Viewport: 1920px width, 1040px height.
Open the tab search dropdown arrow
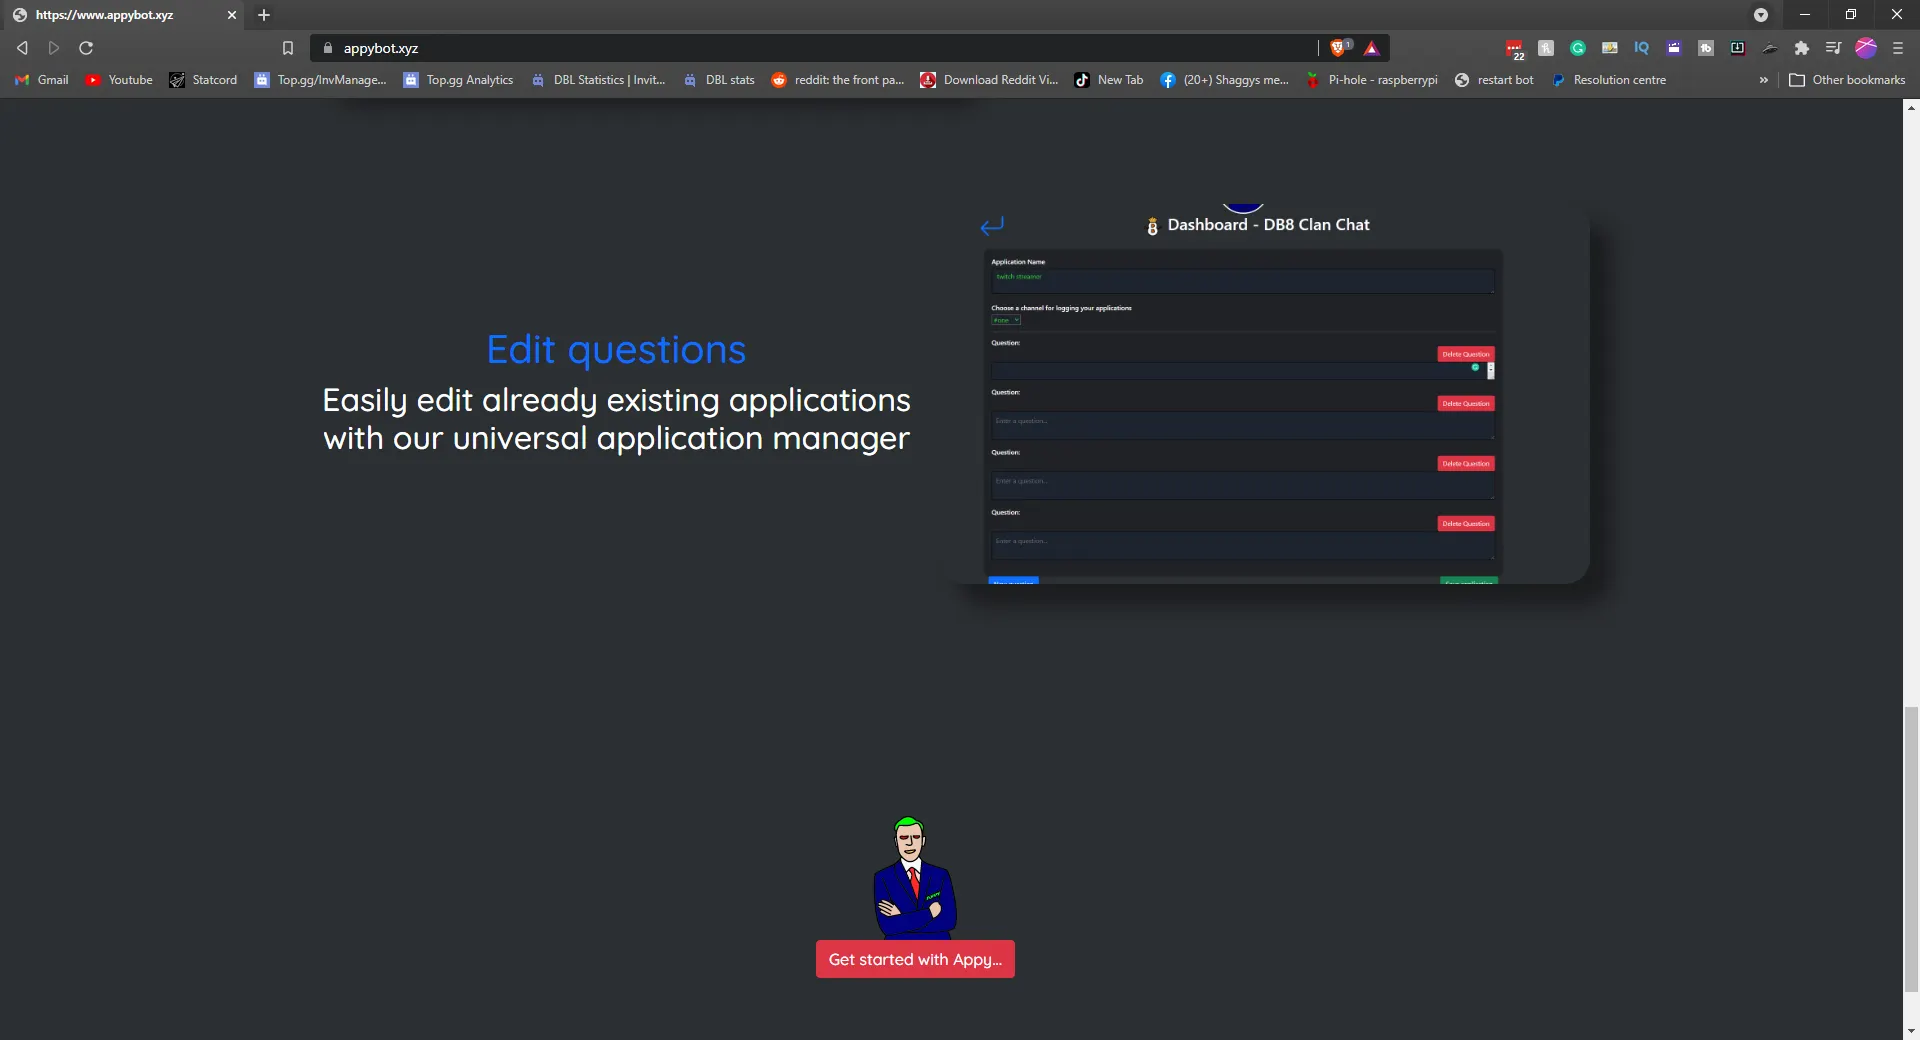(x=1761, y=15)
